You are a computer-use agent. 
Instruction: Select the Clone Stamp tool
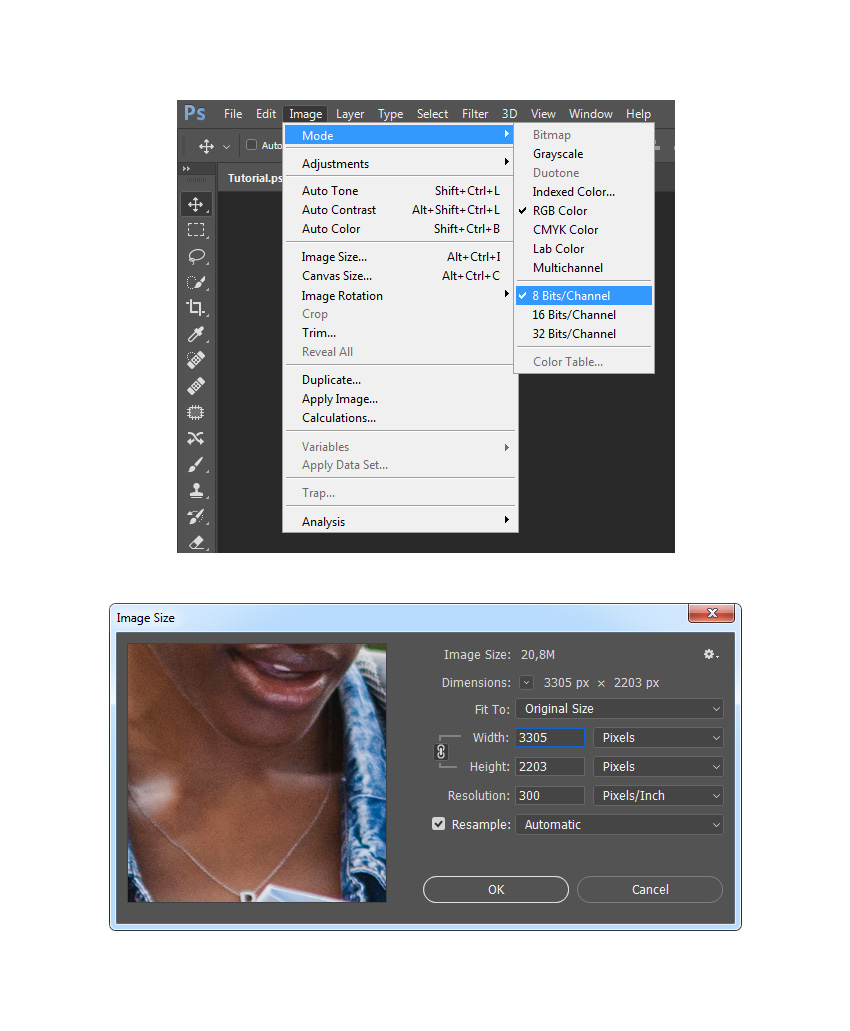[196, 491]
